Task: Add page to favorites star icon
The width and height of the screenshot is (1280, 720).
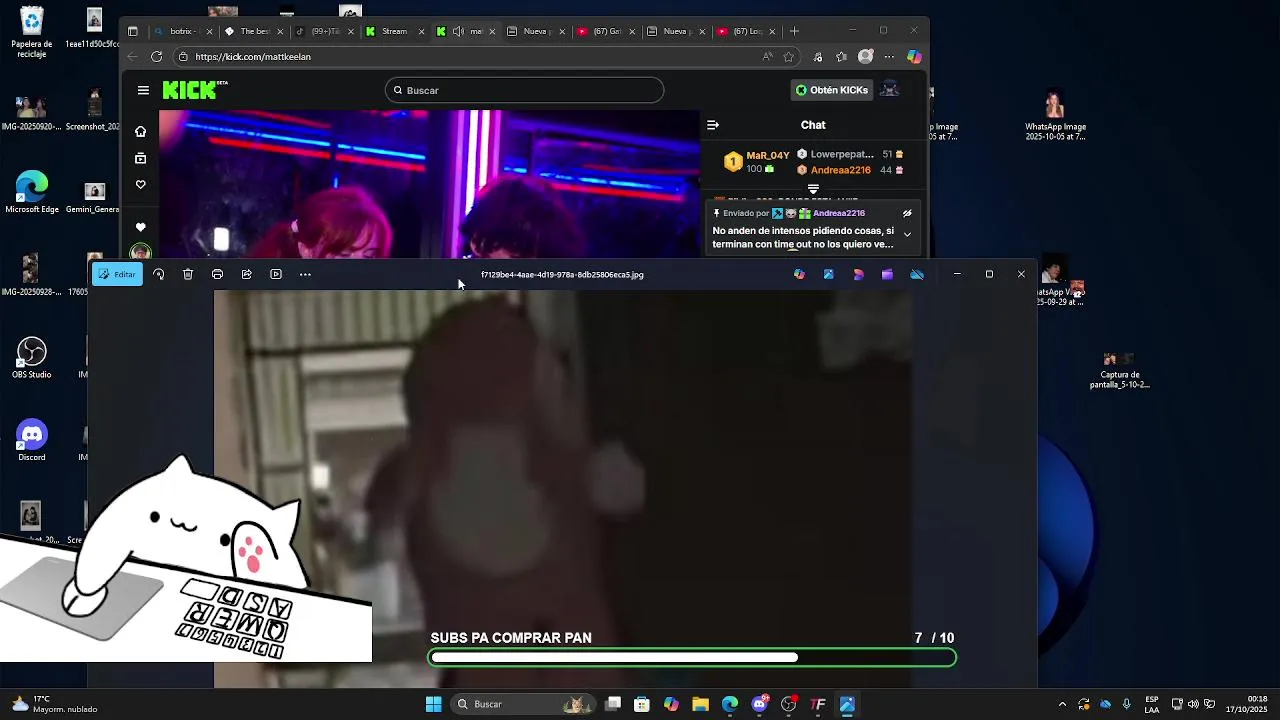Action: coord(789,57)
